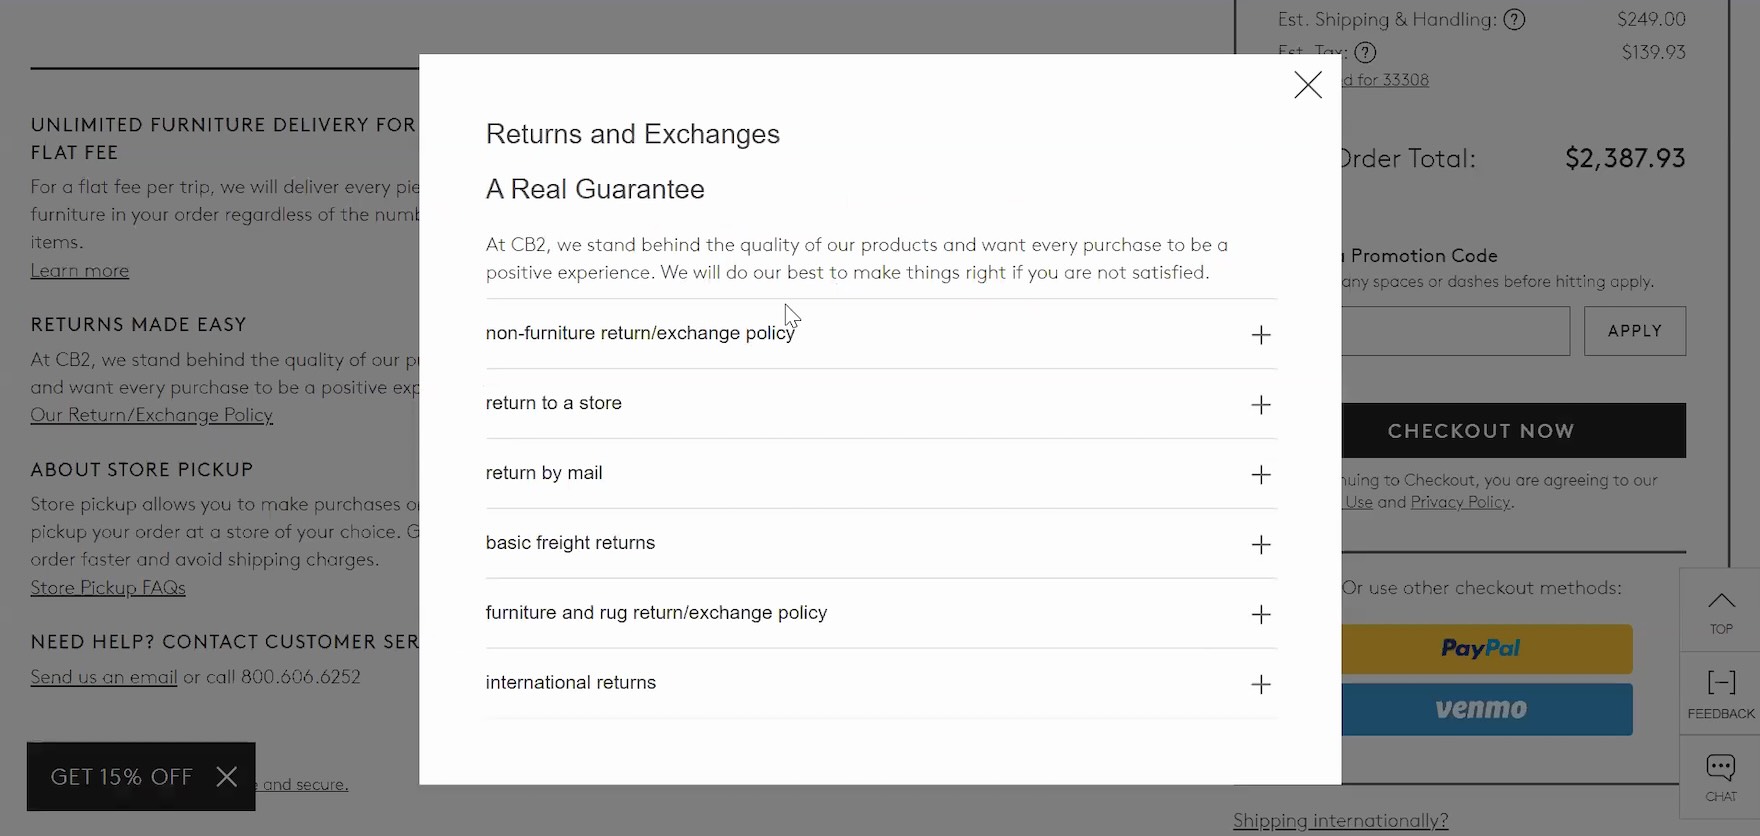Close the Returns and Exchanges dialog

(1307, 85)
